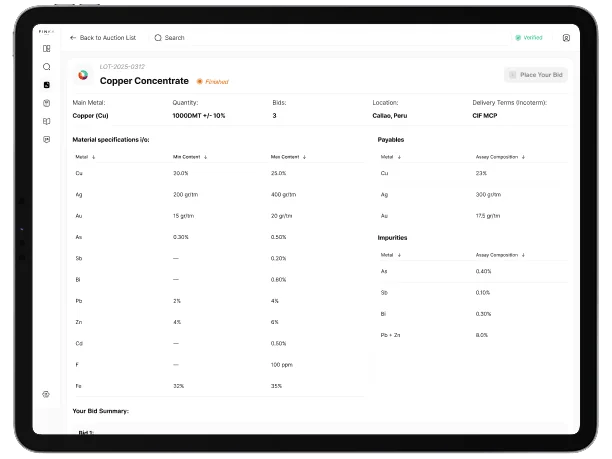This screenshot has width=612, height=459.
Task: Click the Impurities As value 0.40%
Action: [x=483, y=271]
